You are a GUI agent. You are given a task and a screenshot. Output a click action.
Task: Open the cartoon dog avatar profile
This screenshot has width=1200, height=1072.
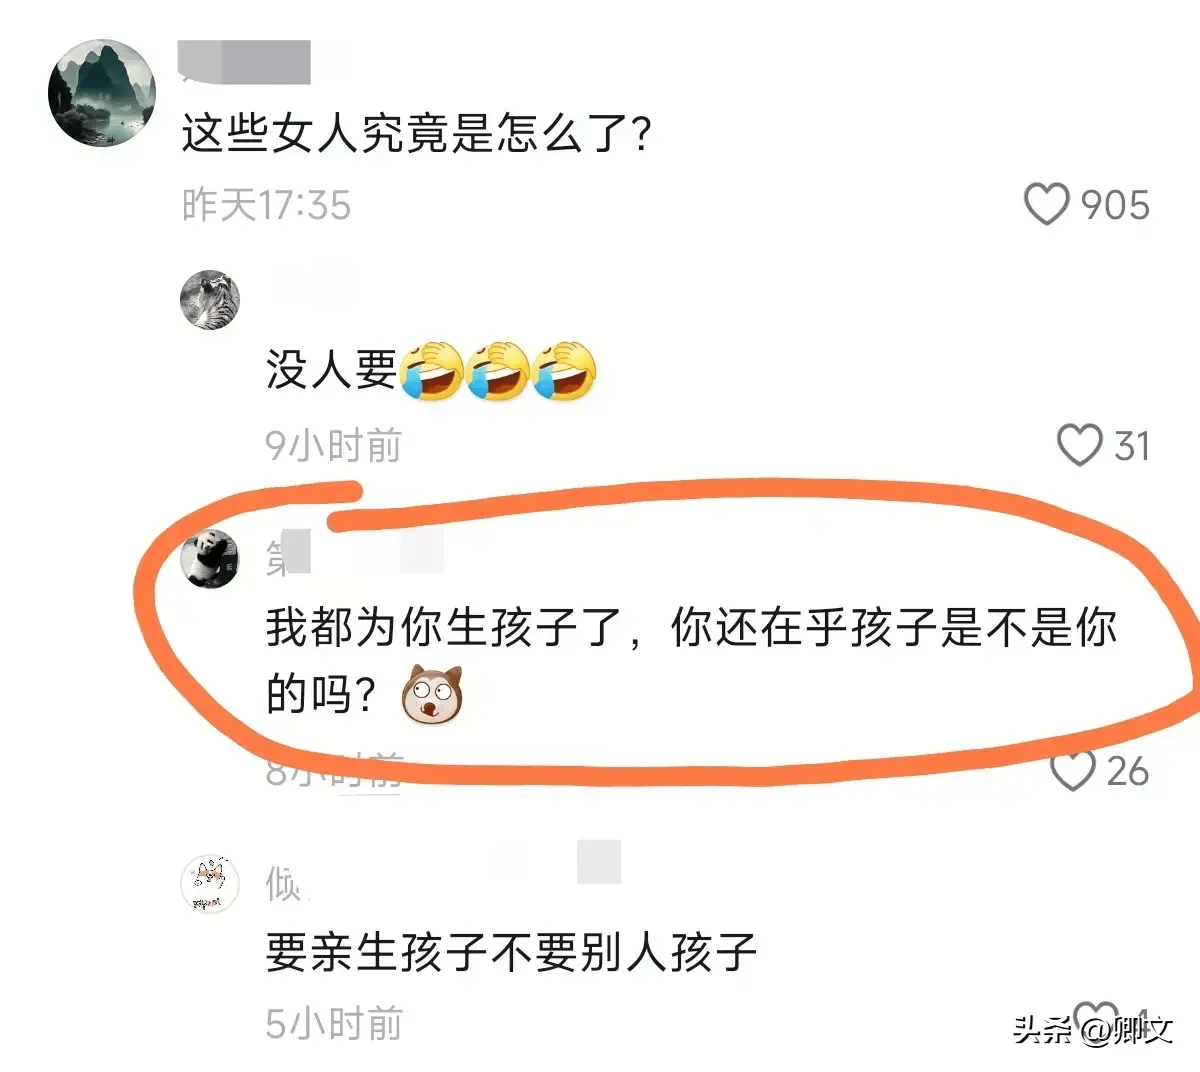(210, 883)
